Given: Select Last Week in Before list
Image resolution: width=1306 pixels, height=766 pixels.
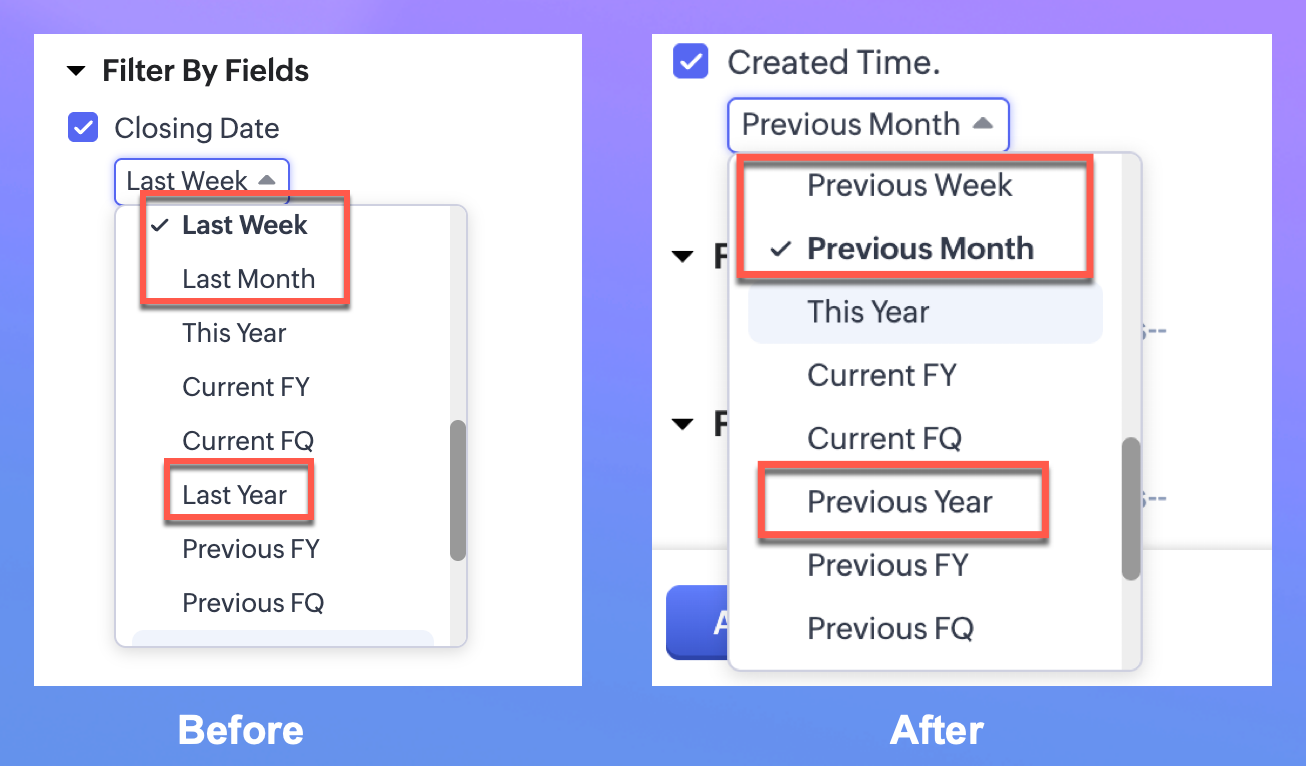Looking at the screenshot, I should pos(244,225).
